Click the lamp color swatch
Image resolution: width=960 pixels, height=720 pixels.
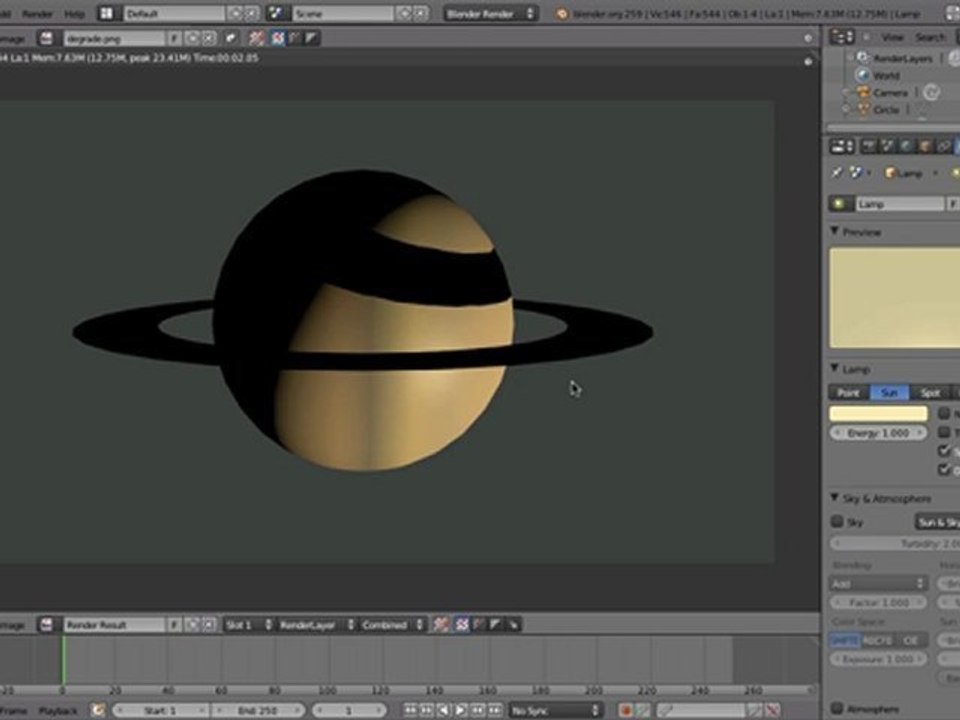(x=878, y=414)
